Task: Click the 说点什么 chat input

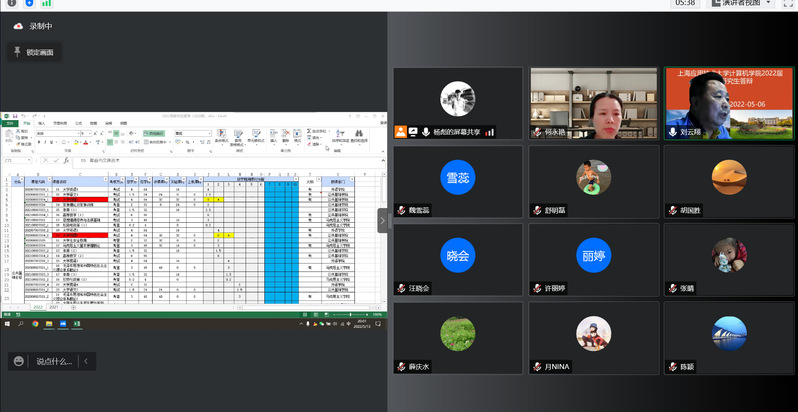Action: click(56, 361)
